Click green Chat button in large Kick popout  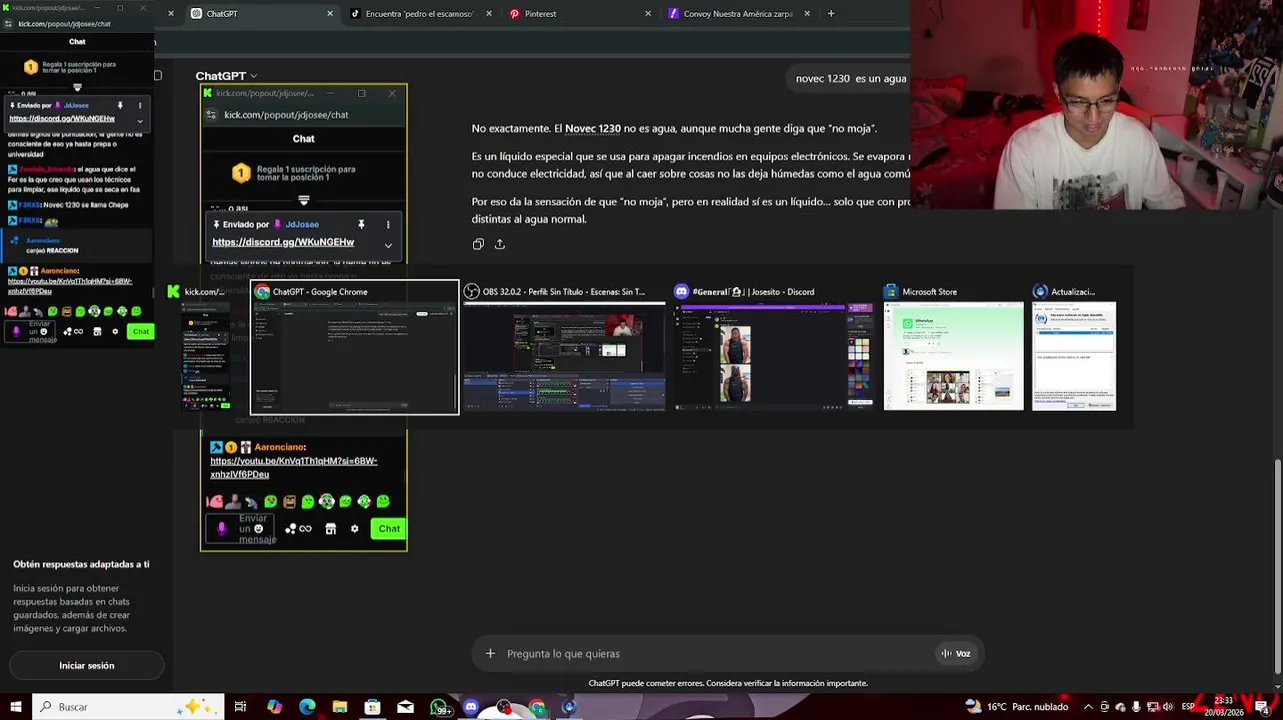pos(389,529)
